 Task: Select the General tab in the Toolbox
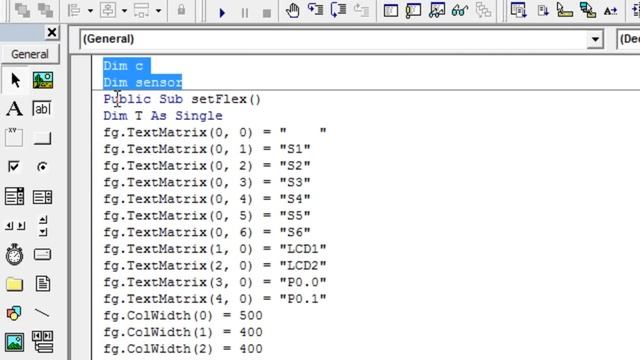pos(30,54)
